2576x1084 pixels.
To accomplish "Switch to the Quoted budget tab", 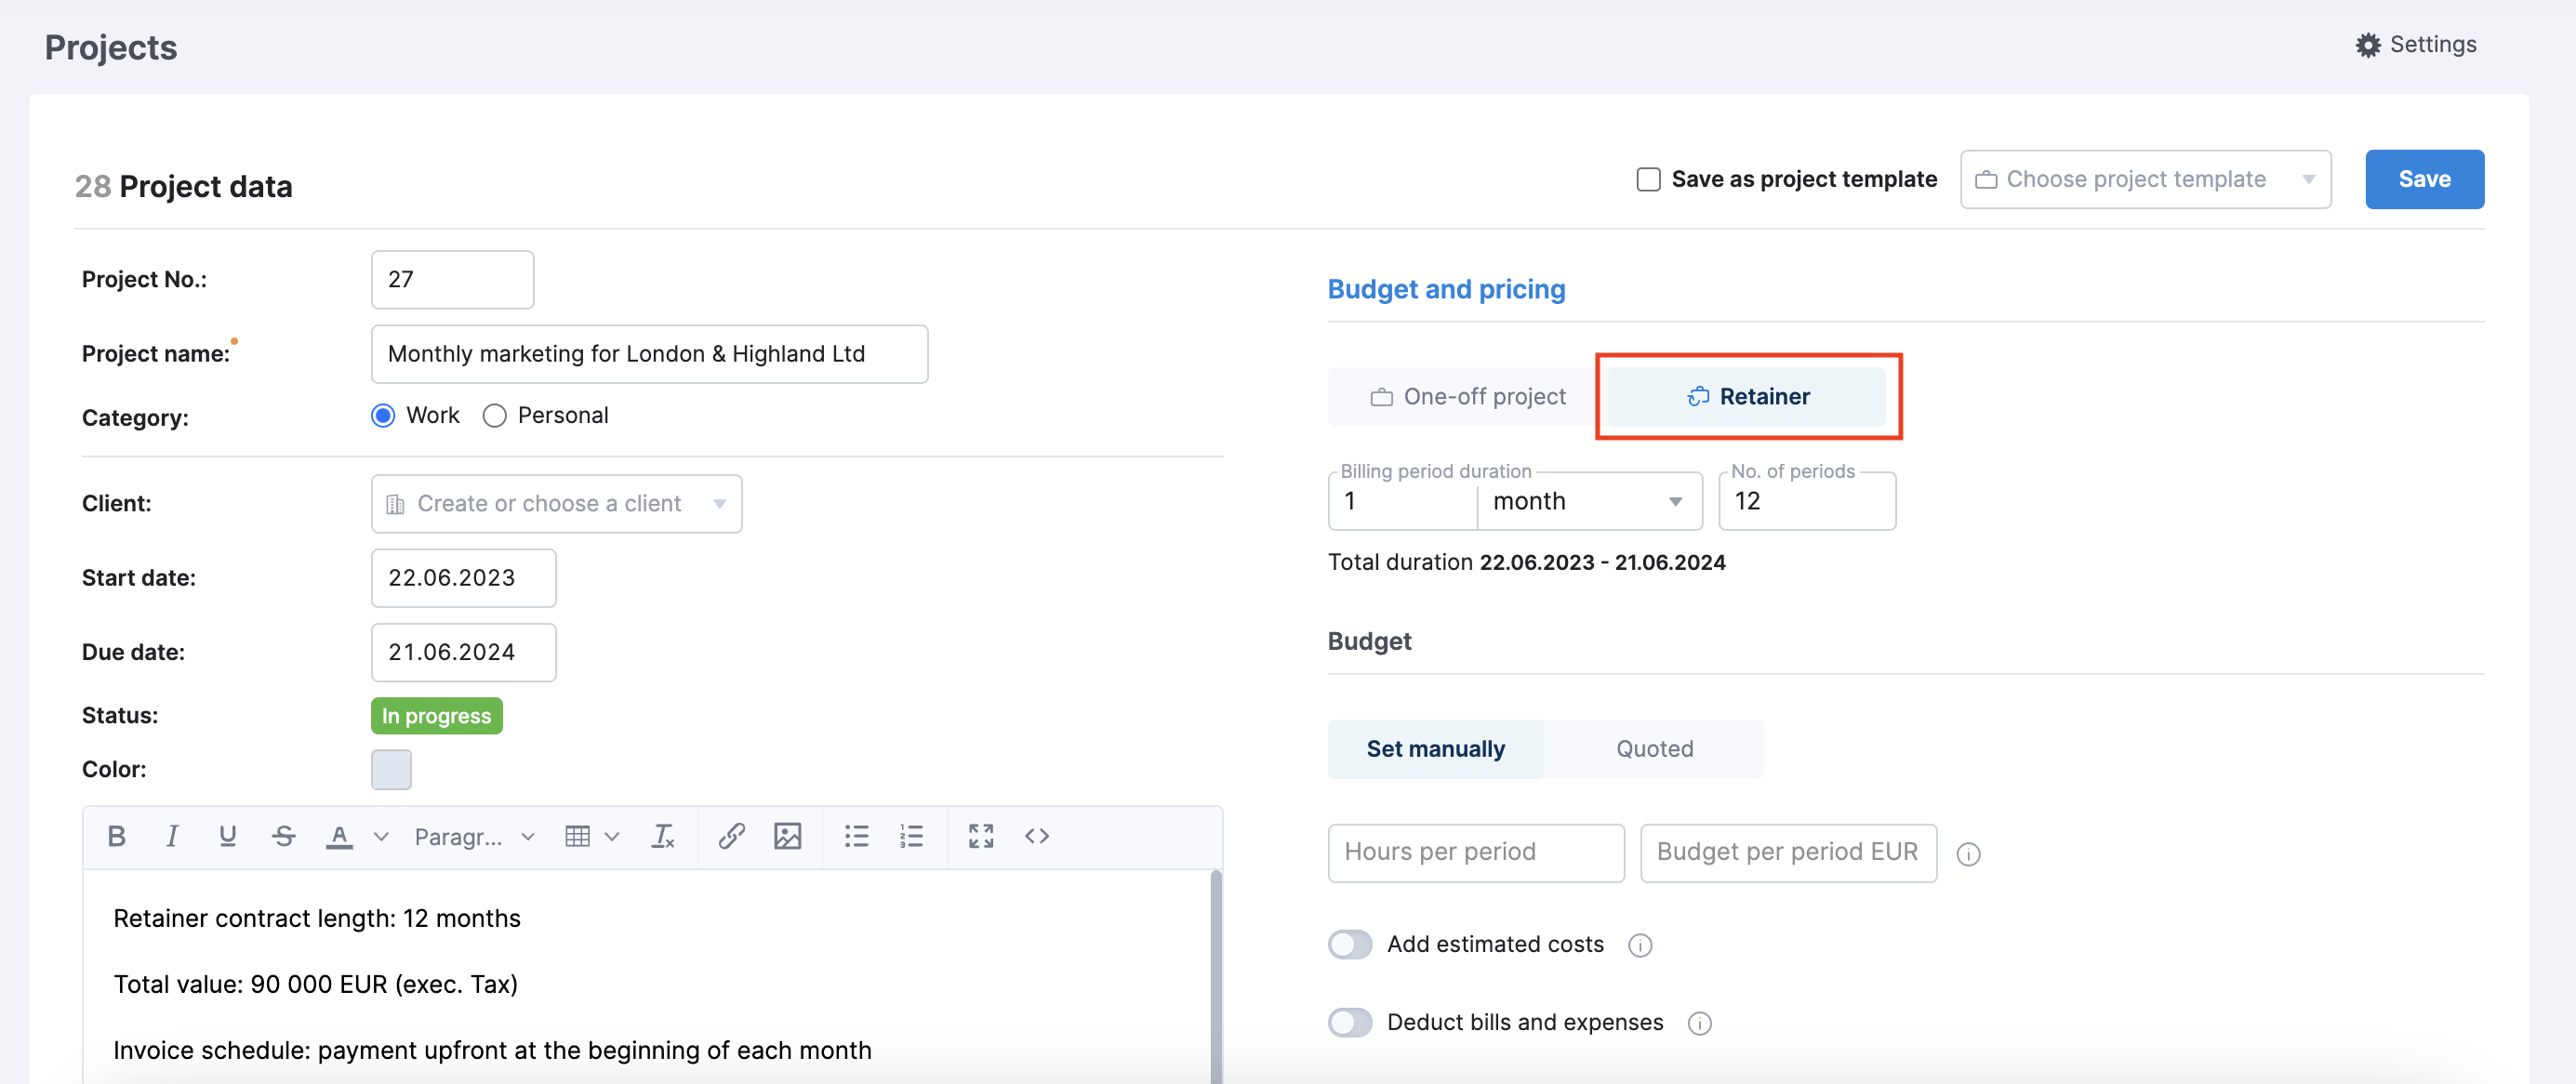I will click(1654, 748).
